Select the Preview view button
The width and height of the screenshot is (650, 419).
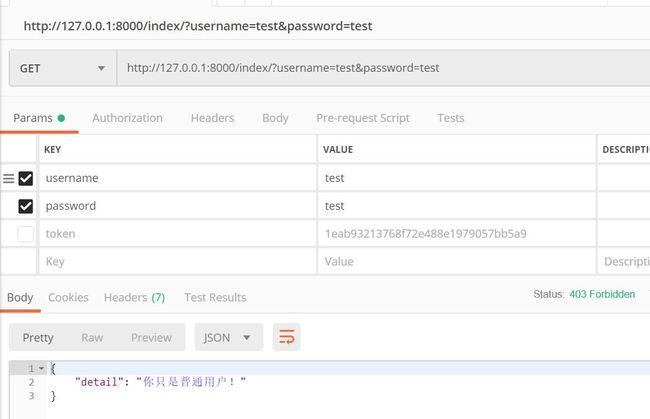(151, 337)
